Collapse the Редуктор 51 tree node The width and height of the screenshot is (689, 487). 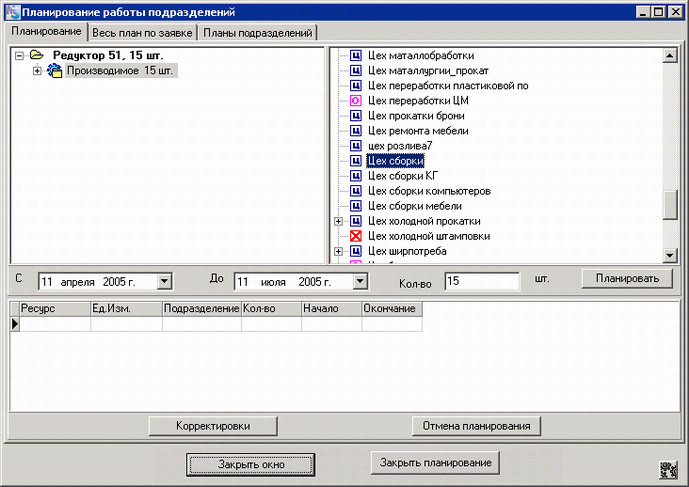[x=19, y=56]
